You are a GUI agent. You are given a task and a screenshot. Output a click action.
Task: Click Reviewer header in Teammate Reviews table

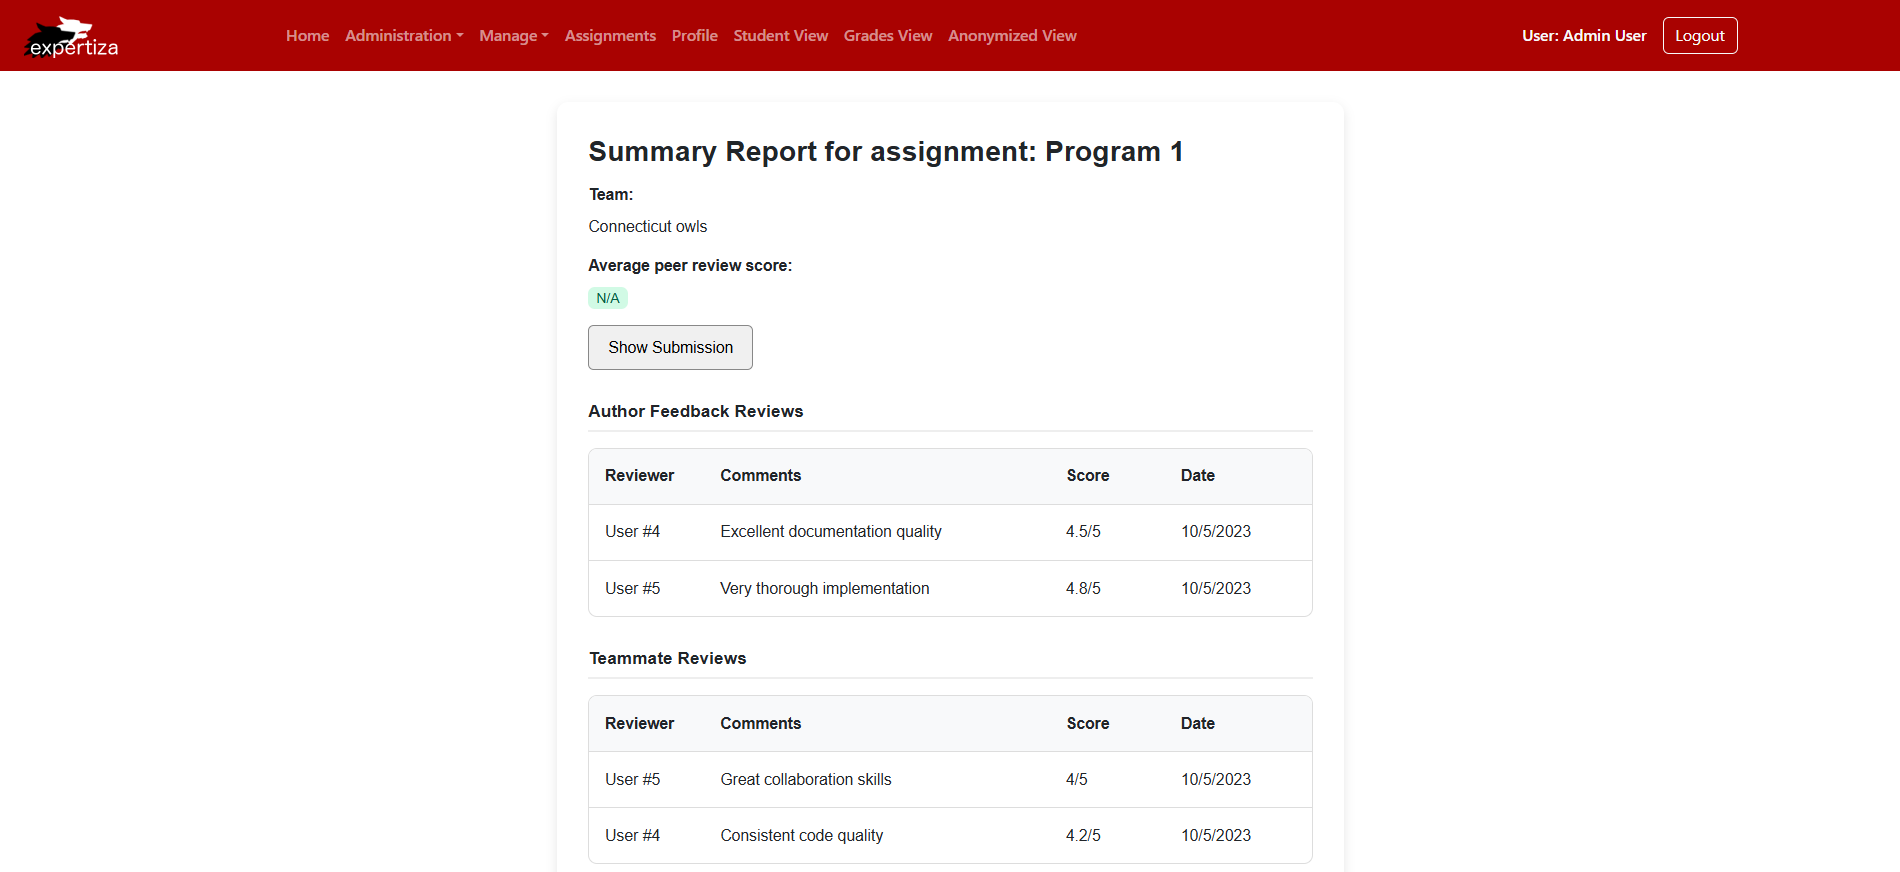coord(639,724)
